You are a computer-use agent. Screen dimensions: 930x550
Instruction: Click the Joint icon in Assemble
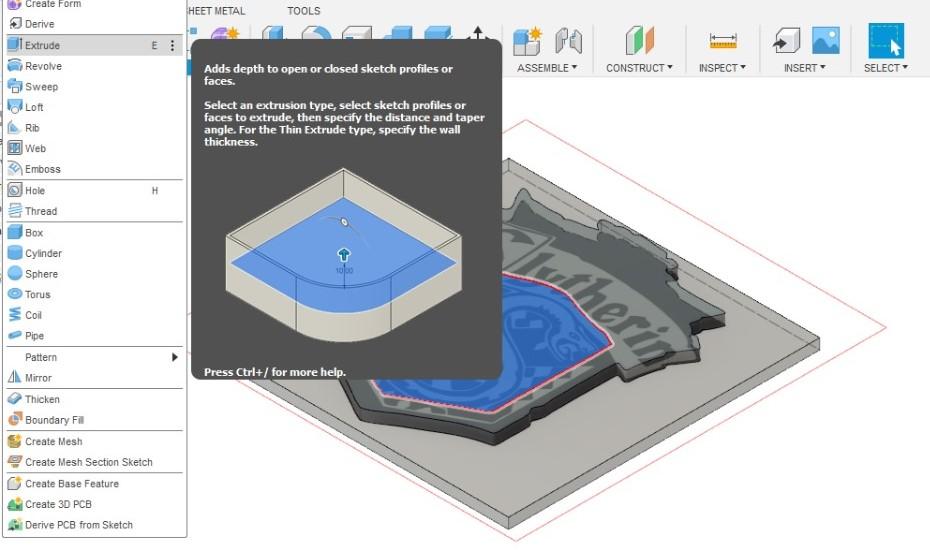568,41
